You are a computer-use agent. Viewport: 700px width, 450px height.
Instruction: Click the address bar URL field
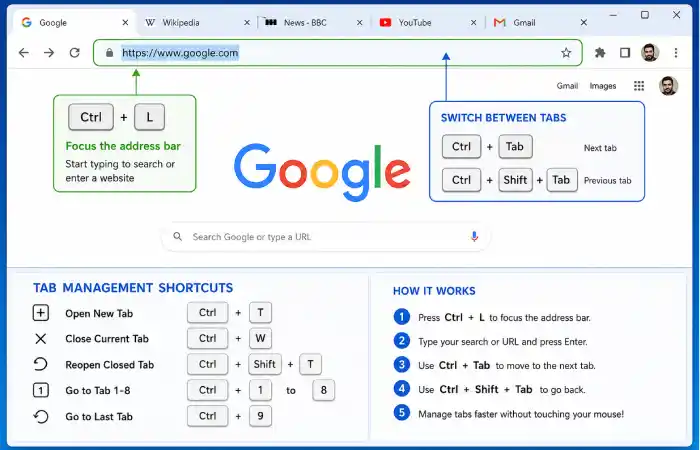click(x=338, y=53)
